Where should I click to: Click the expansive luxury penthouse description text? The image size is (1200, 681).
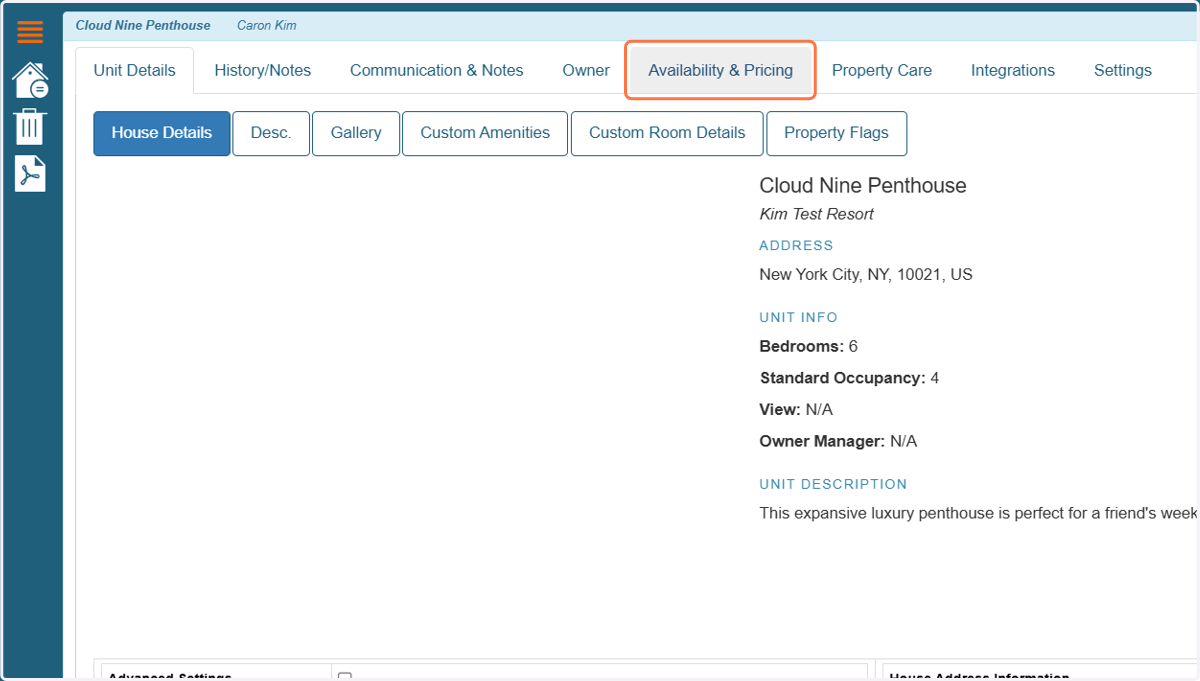(979, 513)
